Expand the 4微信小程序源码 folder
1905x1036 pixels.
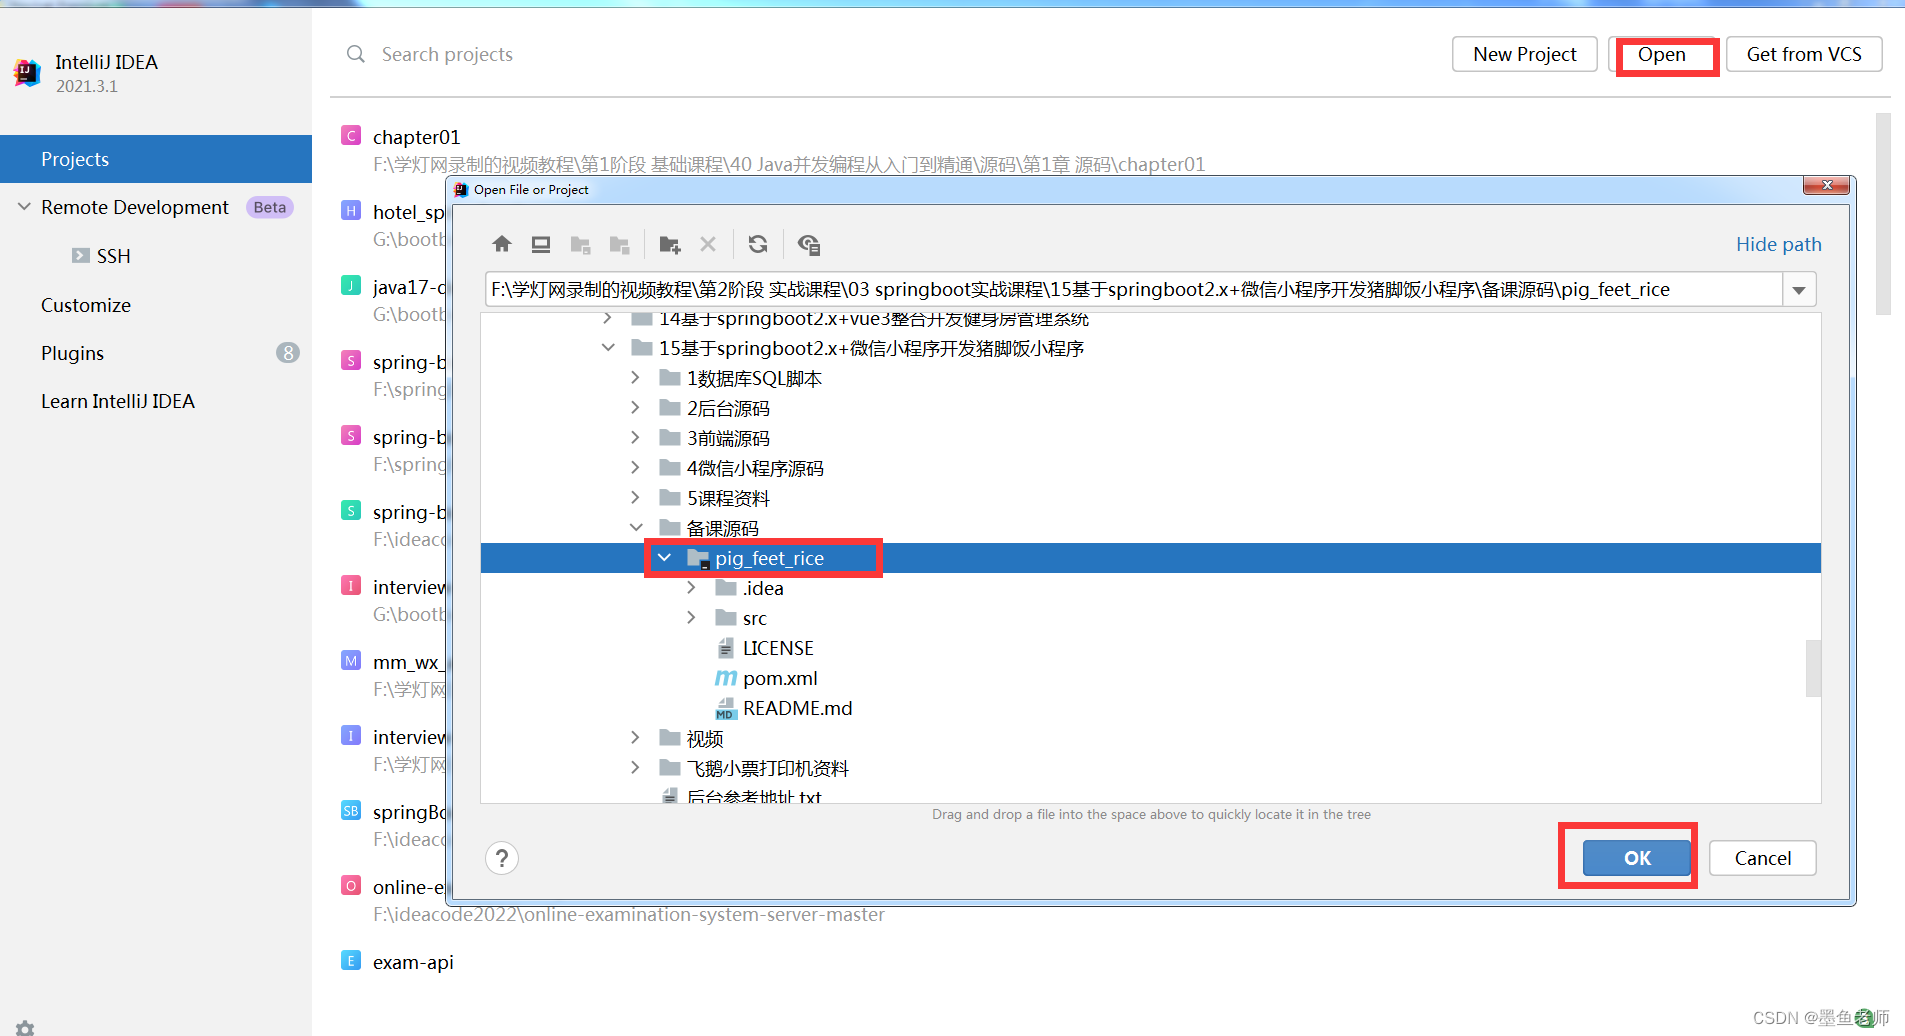(635, 468)
